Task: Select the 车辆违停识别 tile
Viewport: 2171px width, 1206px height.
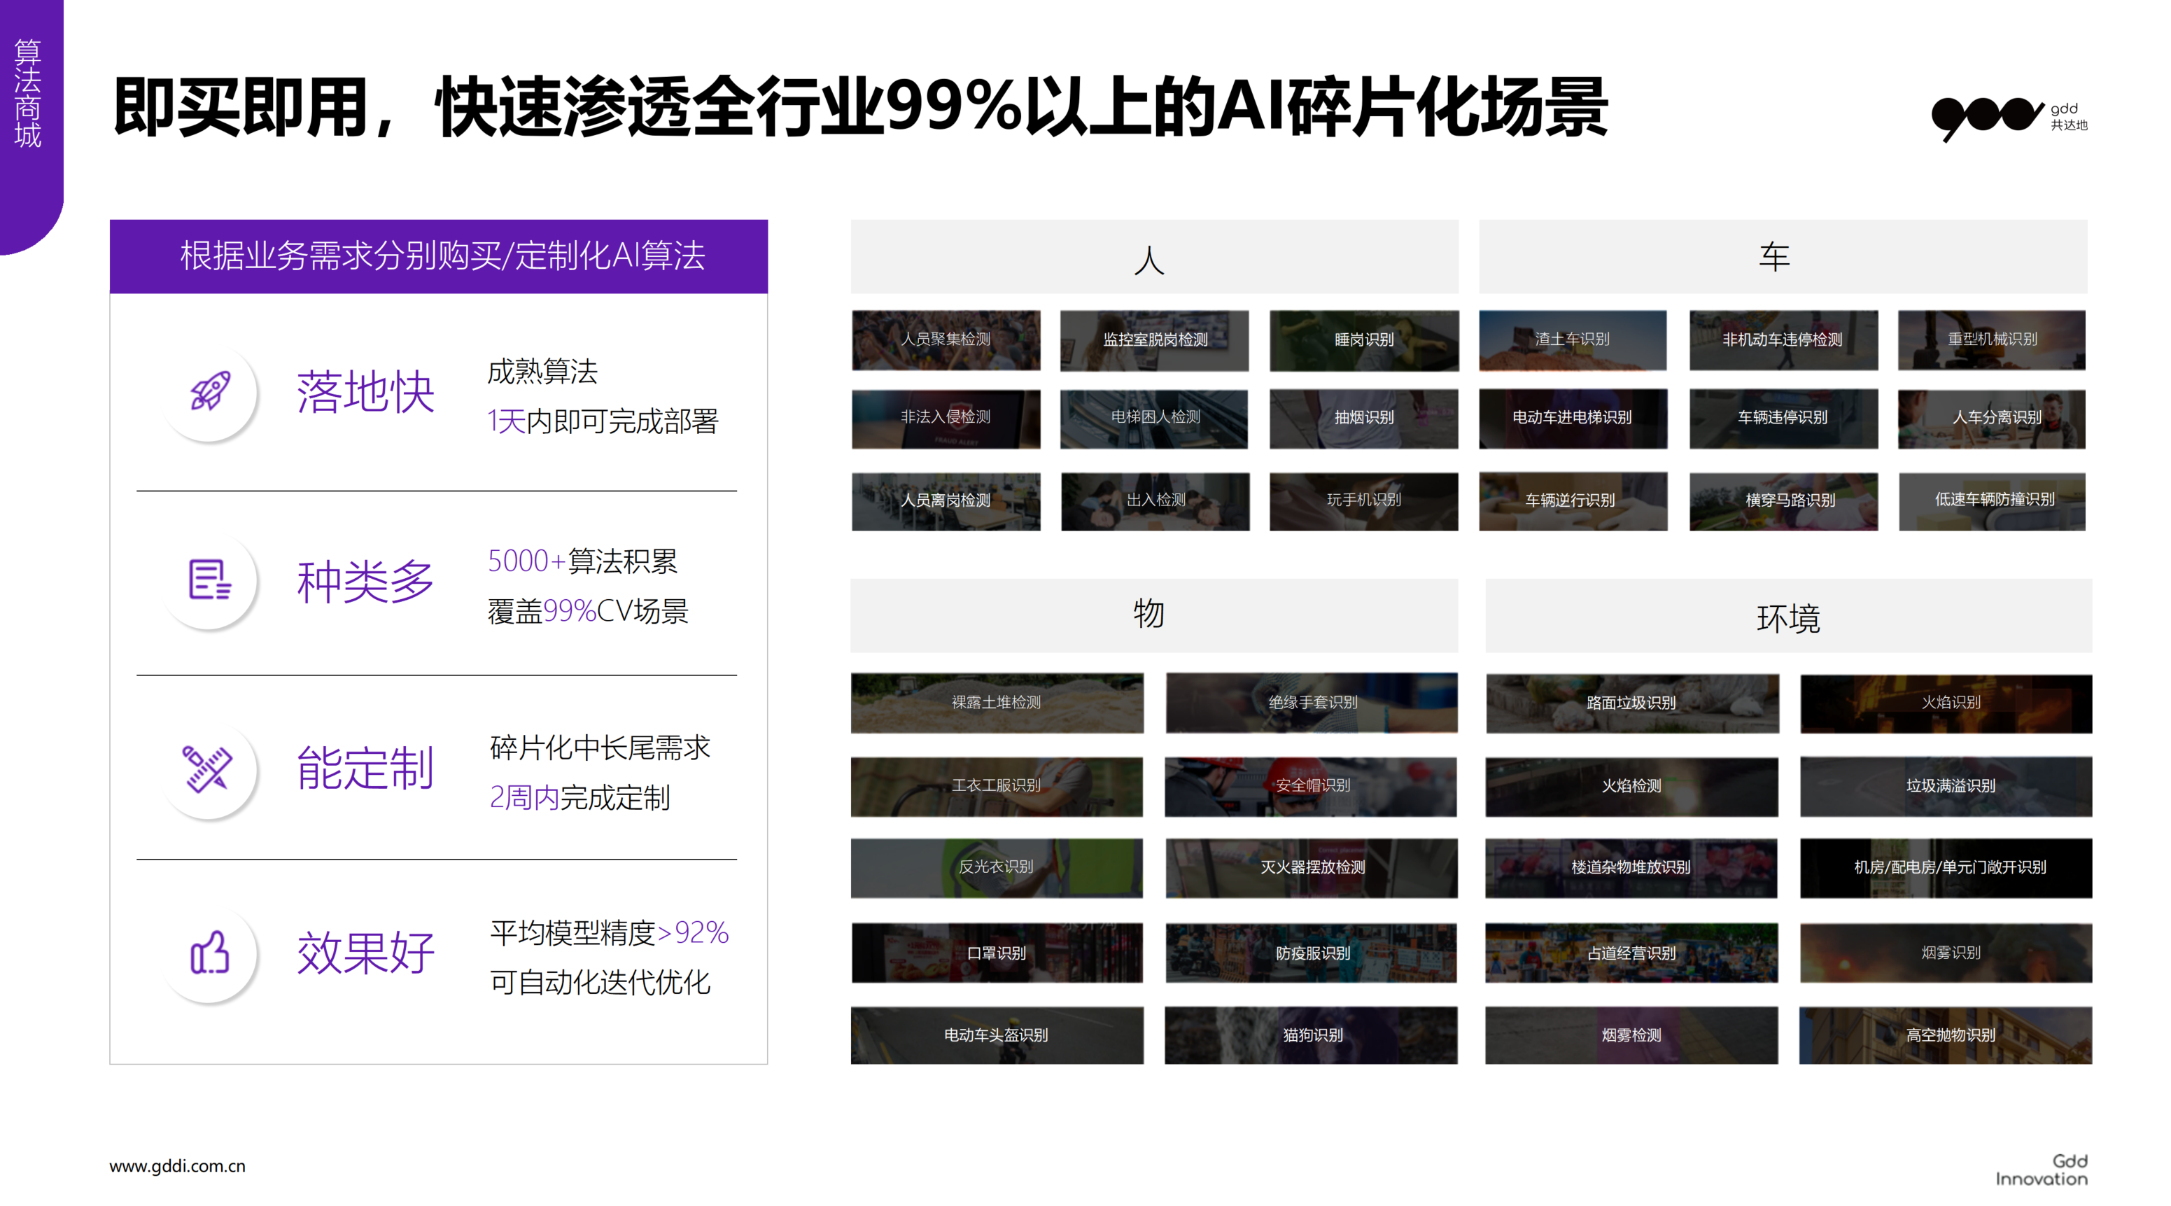Action: (1783, 418)
